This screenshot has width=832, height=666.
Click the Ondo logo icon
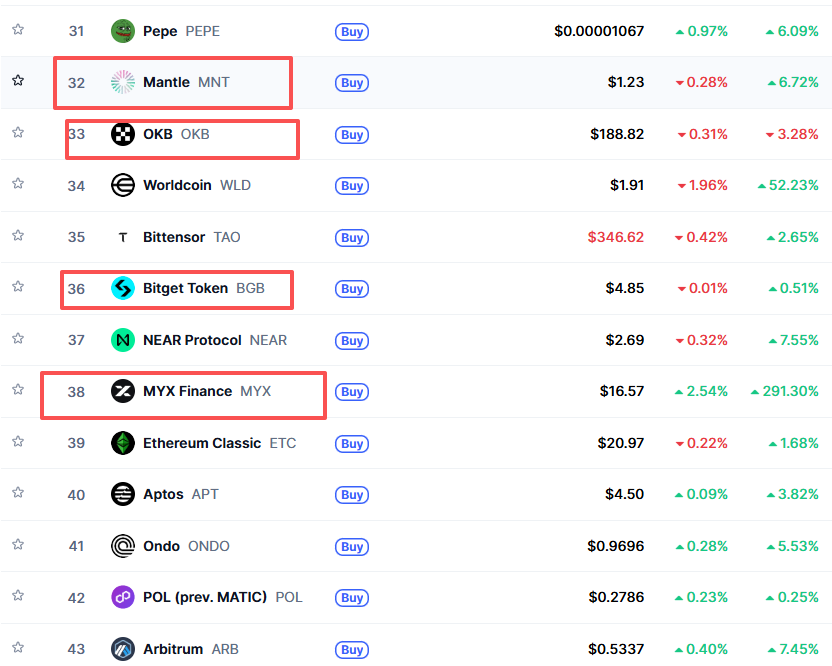pos(123,546)
